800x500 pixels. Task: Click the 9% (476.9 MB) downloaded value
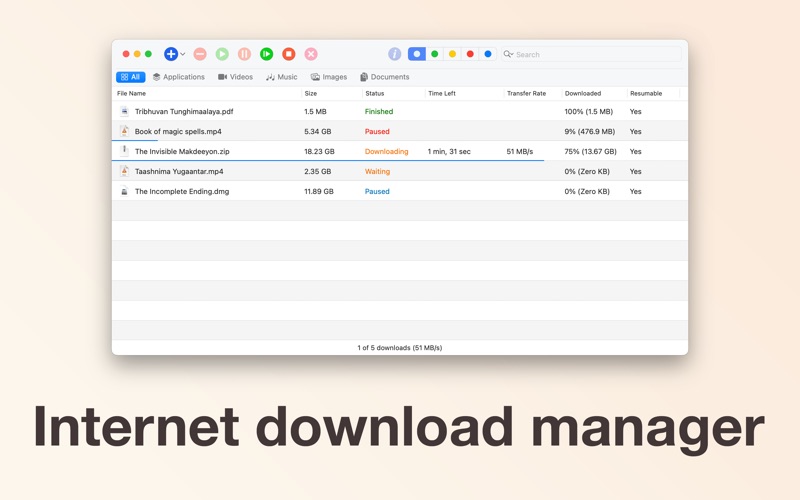tap(589, 131)
